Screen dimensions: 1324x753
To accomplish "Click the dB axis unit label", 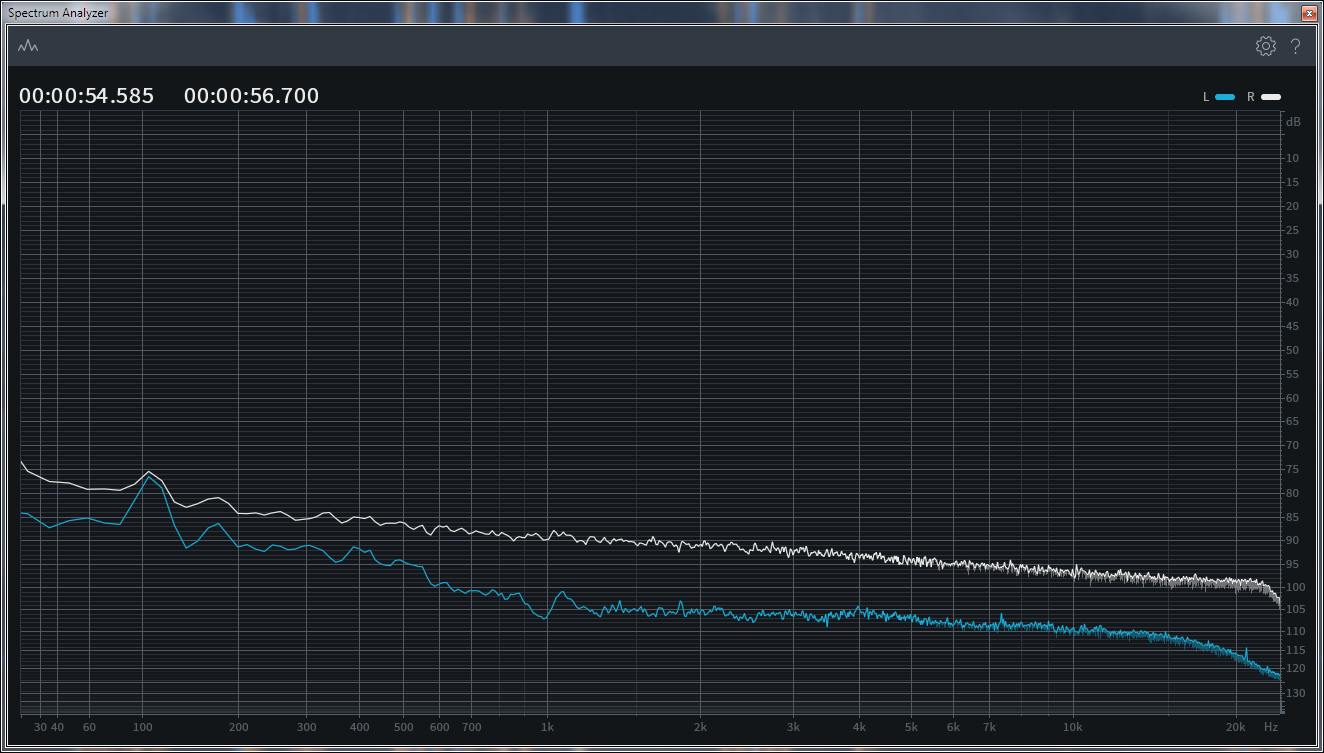I will point(1294,122).
